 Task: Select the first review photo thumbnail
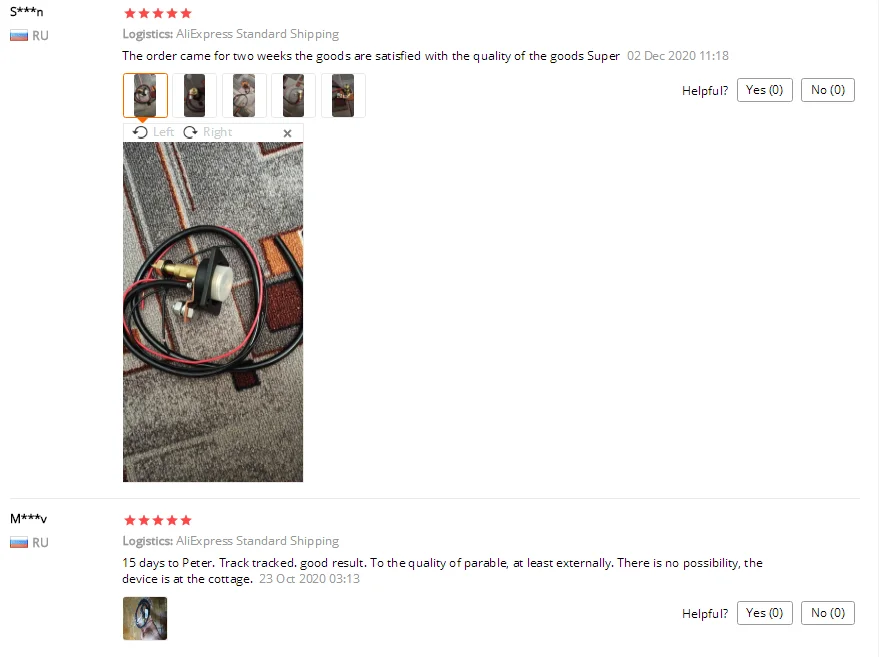coord(145,95)
